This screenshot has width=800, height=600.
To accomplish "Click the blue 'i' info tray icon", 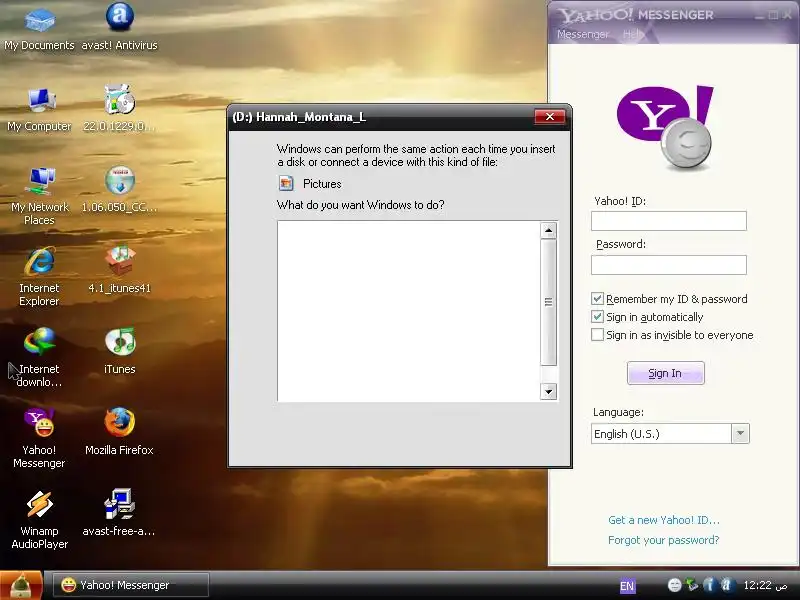I will (709, 585).
